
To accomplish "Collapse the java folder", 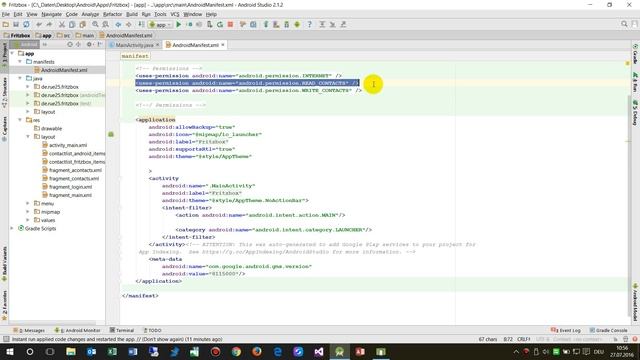I will (20, 78).
